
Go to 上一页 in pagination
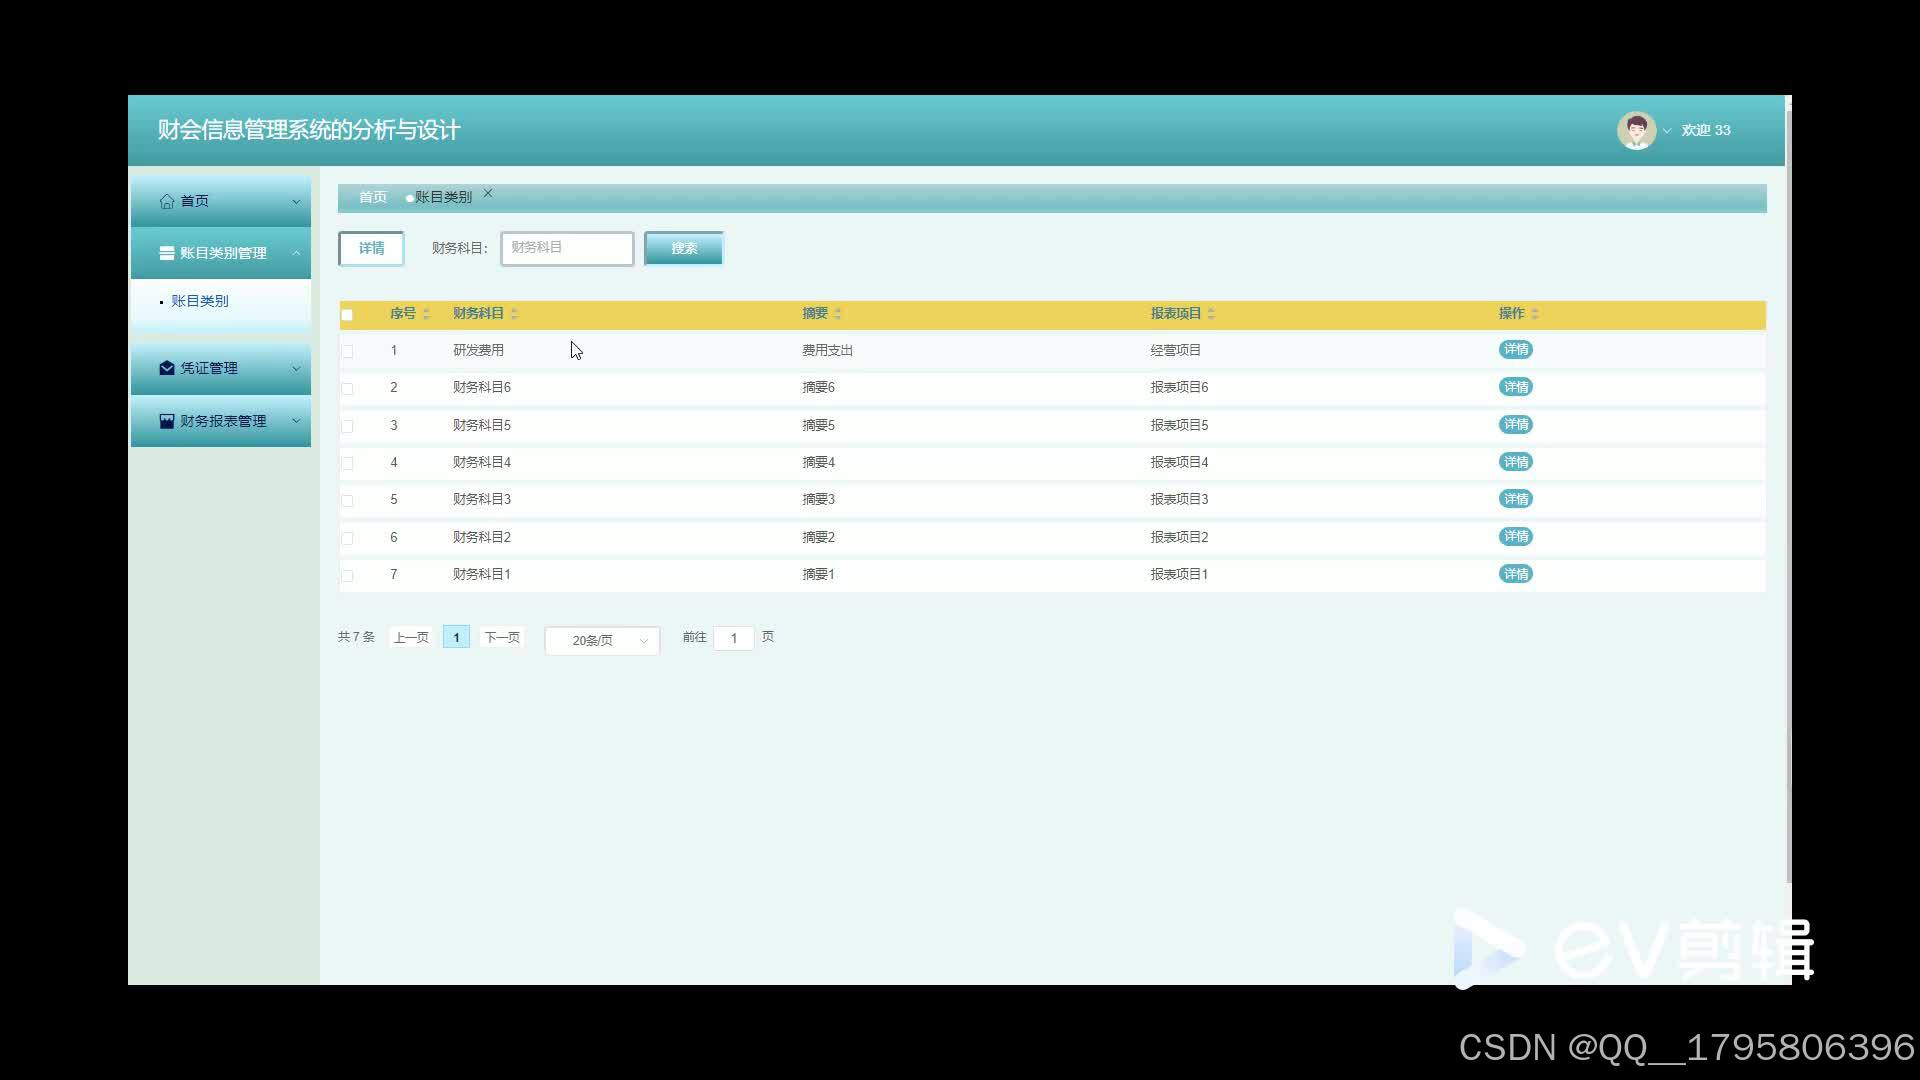pos(411,637)
